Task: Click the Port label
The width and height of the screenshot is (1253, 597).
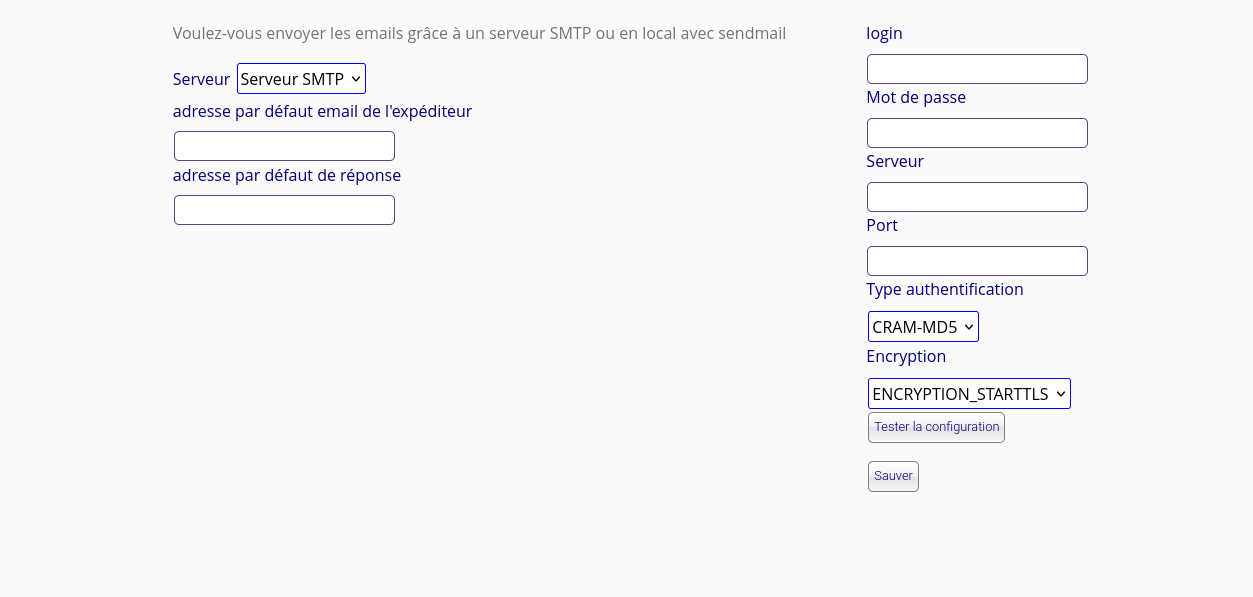Action: tap(881, 225)
